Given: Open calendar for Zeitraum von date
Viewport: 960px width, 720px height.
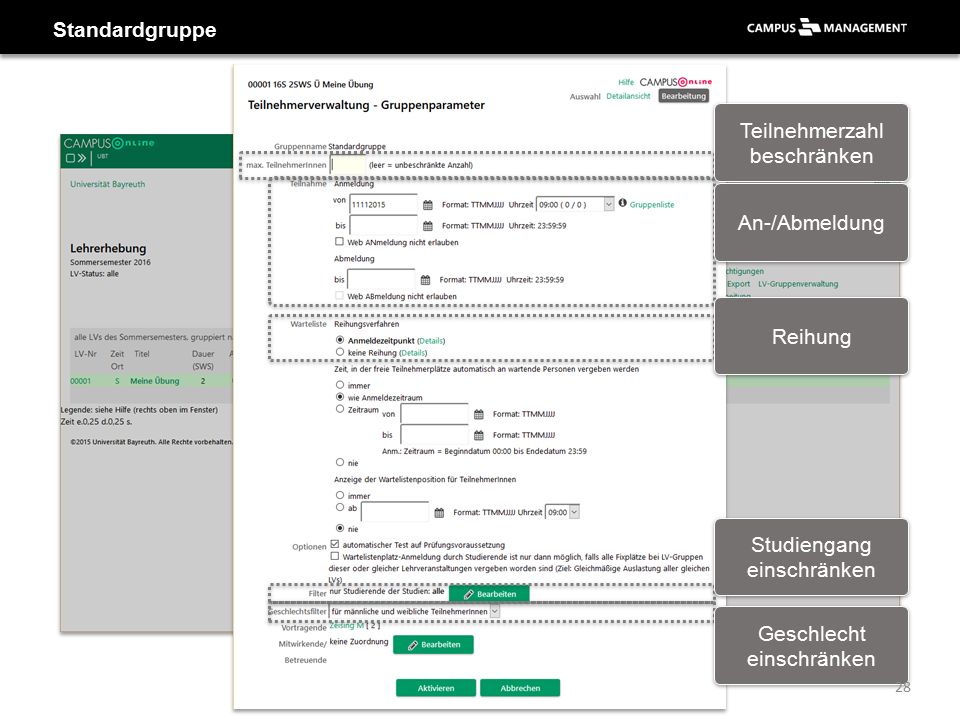Looking at the screenshot, I should tap(479, 414).
